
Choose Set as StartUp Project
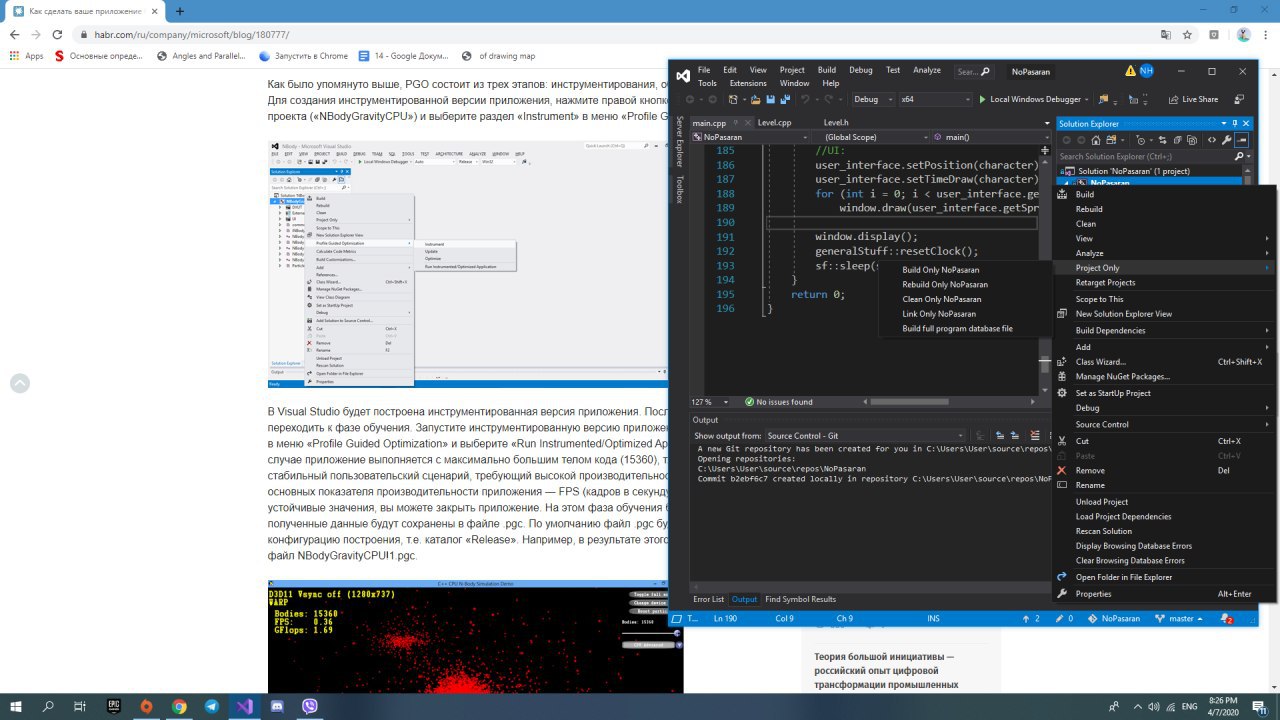pyautogui.click(x=1113, y=393)
